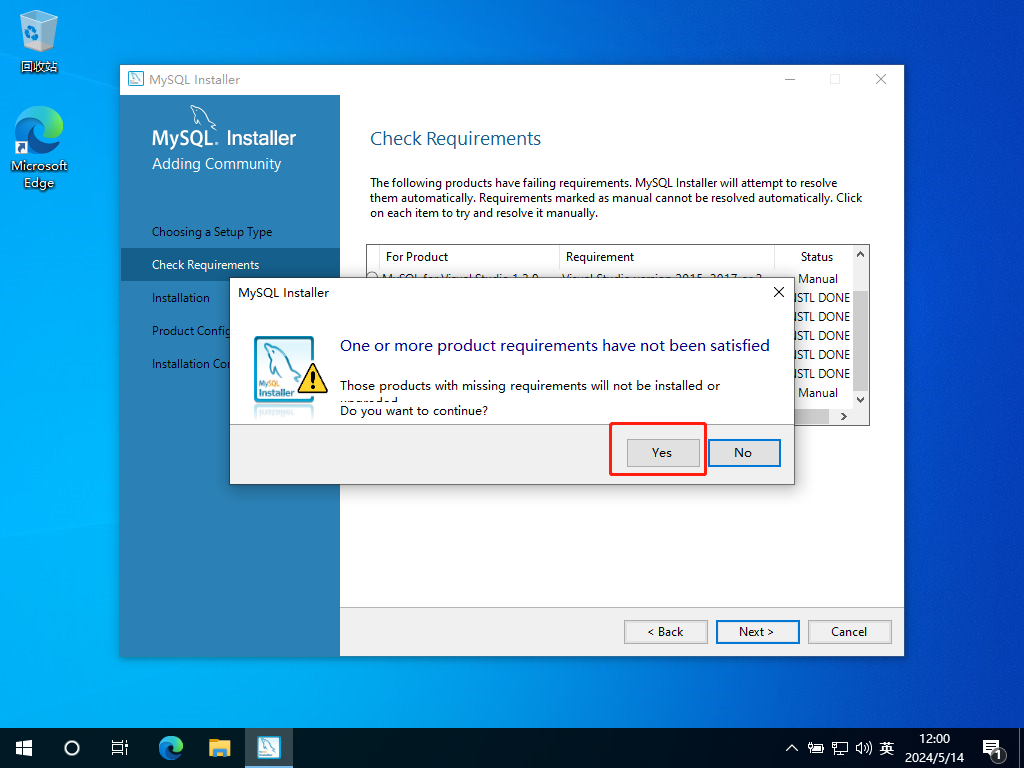Open Task View on the taskbar

point(120,748)
